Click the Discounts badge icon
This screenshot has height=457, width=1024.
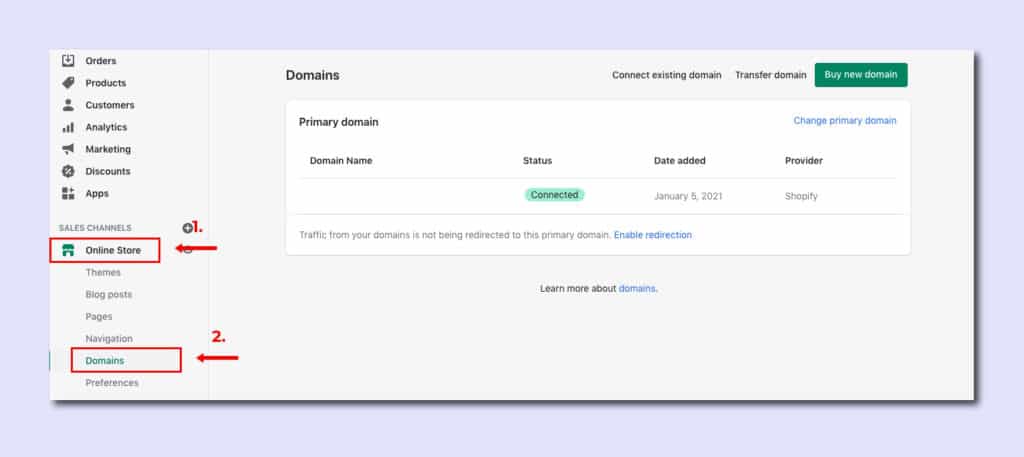click(x=68, y=171)
